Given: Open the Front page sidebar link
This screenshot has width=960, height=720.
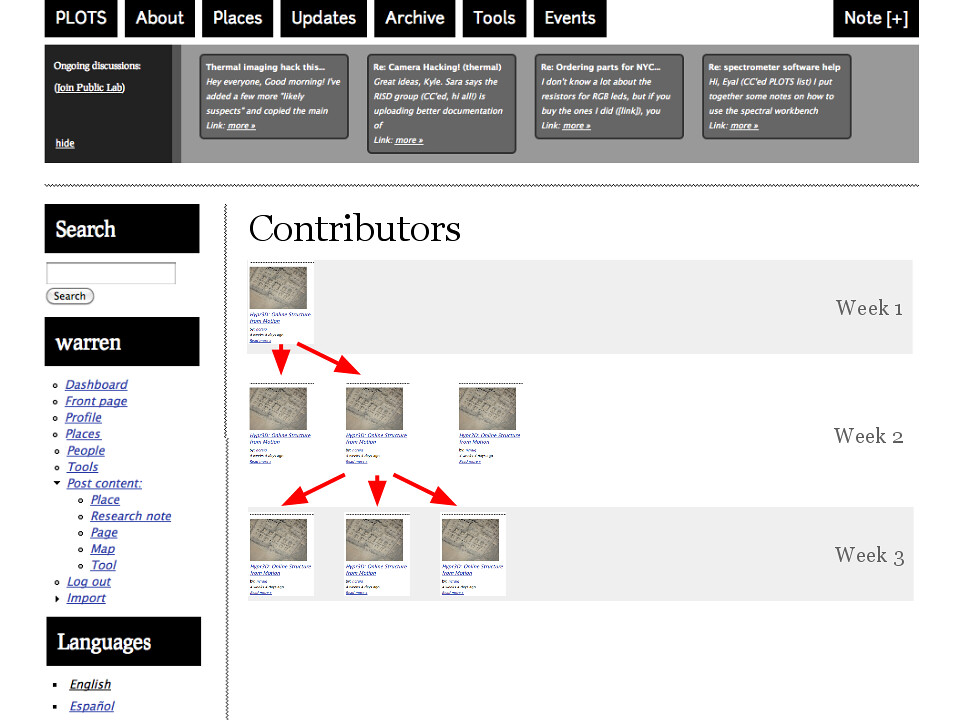Looking at the screenshot, I should pyautogui.click(x=96, y=401).
